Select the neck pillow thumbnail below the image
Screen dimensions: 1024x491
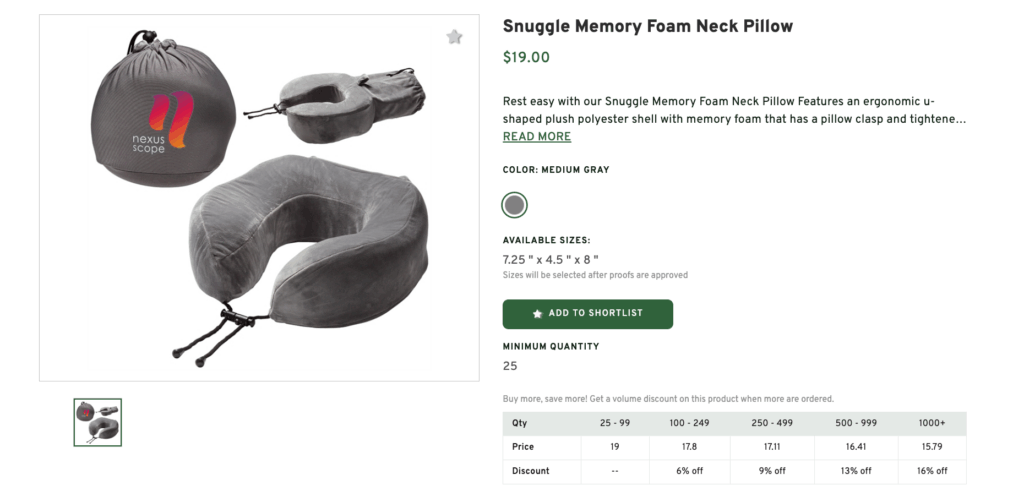(98, 421)
